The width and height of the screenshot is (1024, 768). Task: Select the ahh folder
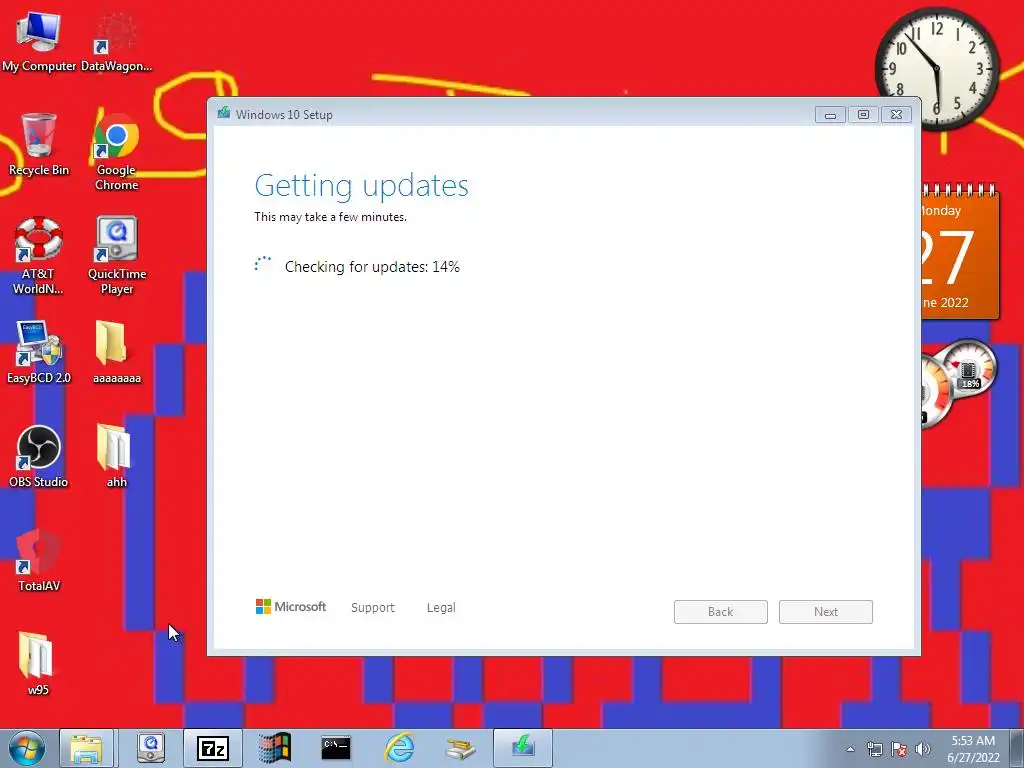click(116, 457)
